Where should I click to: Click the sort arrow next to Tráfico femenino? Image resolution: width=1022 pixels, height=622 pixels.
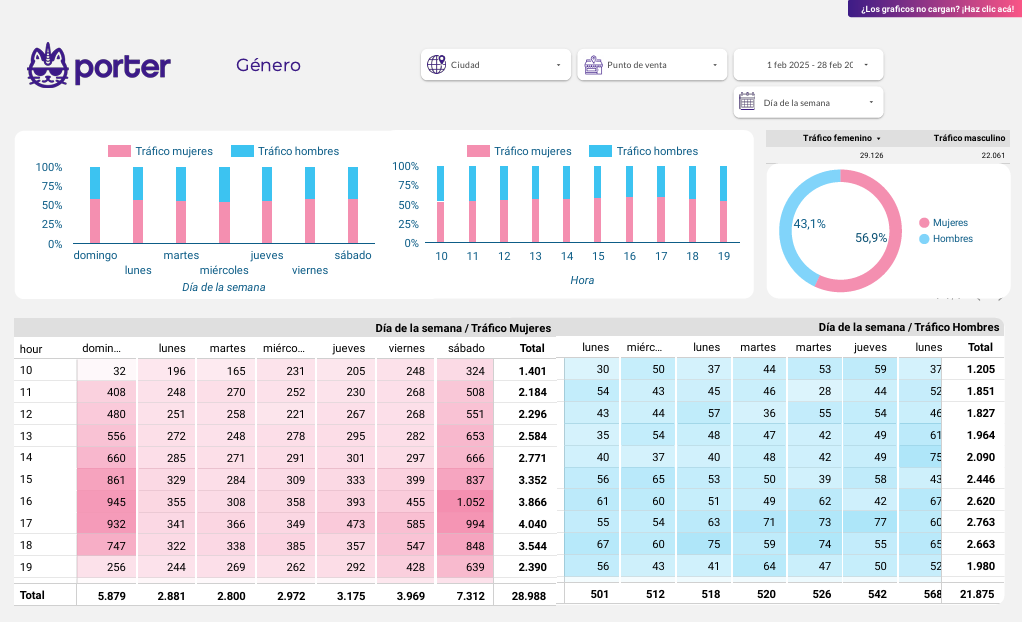[879, 138]
